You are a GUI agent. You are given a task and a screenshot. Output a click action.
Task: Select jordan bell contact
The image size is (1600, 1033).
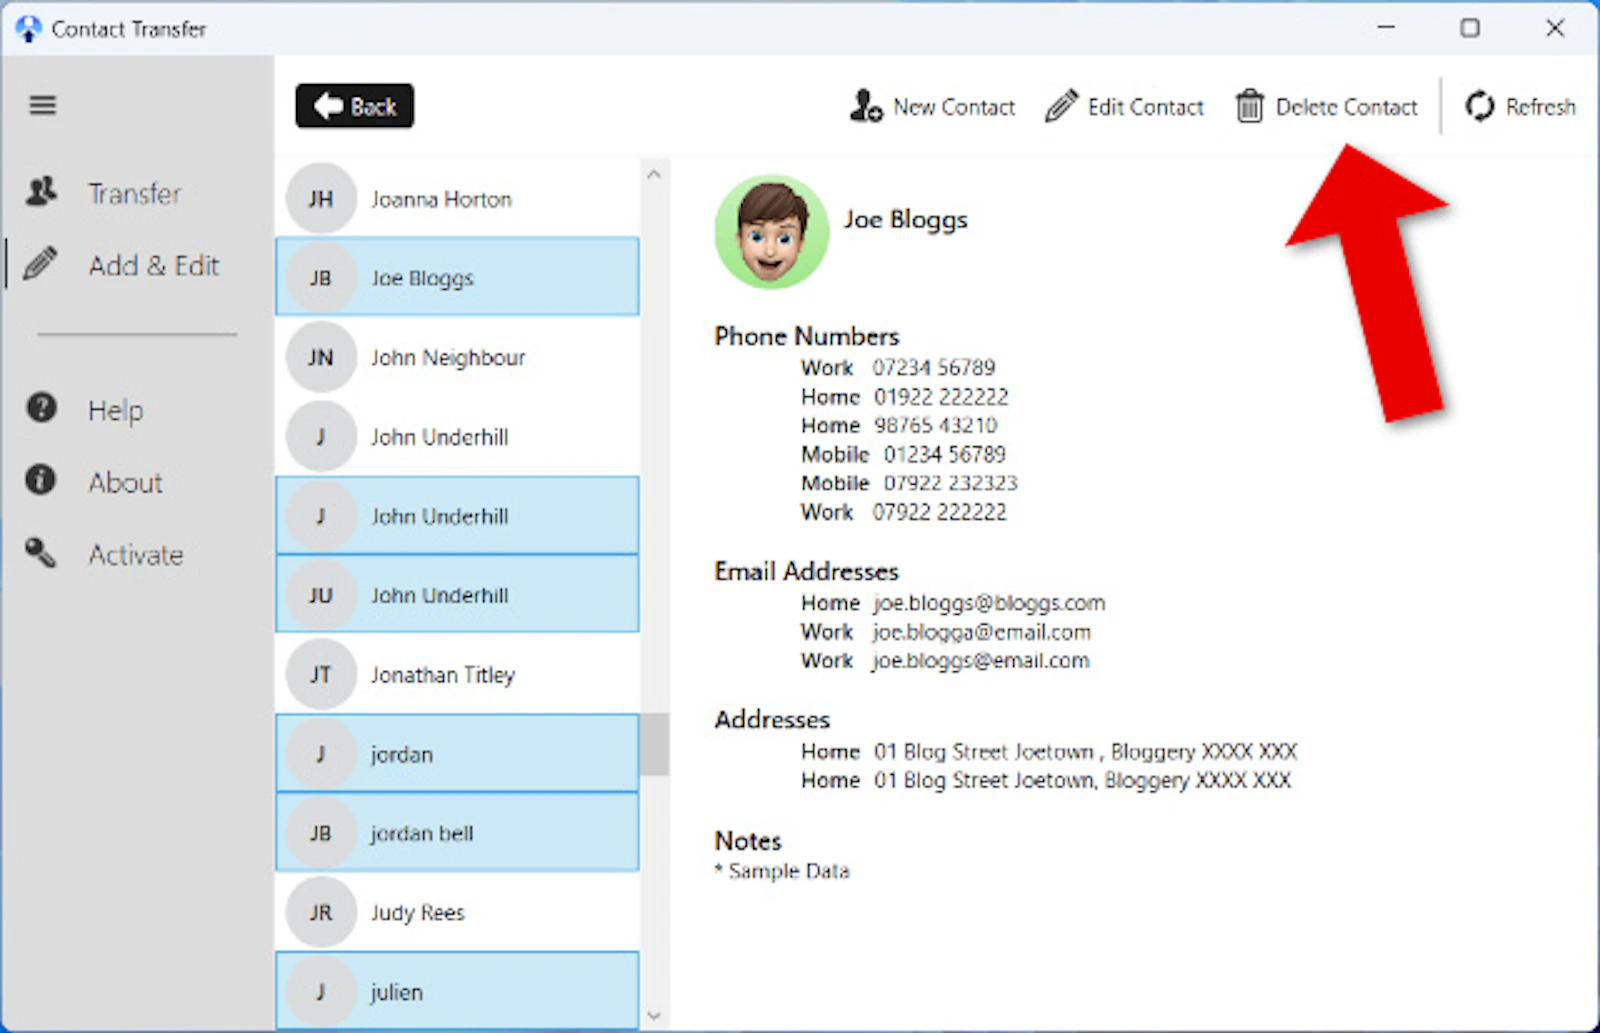click(x=457, y=833)
